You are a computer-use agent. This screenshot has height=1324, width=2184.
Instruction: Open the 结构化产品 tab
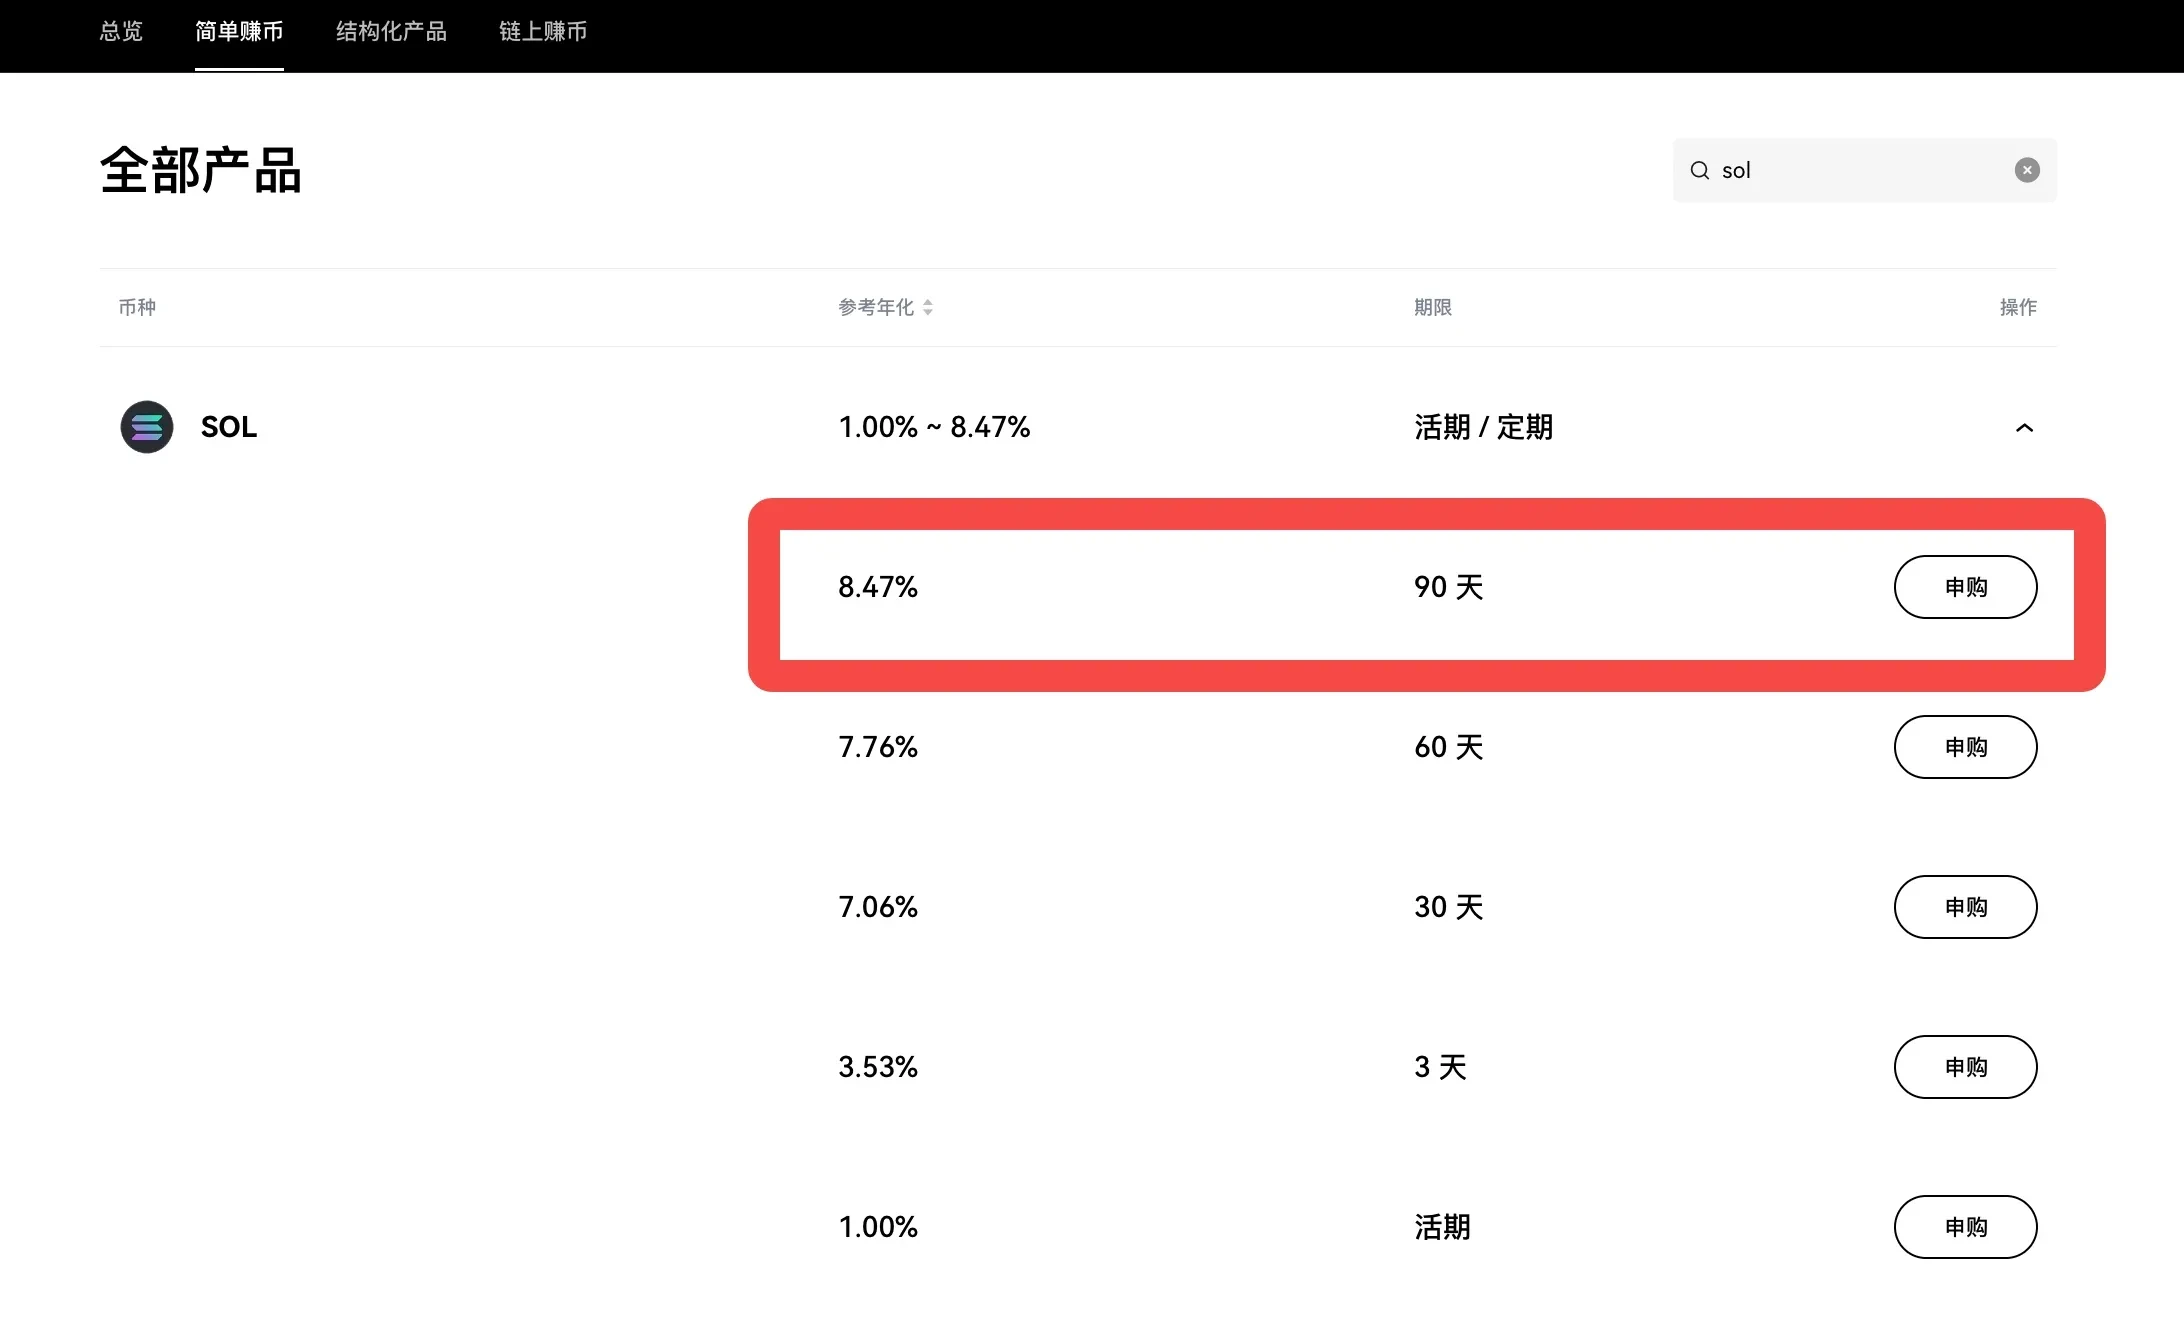[x=391, y=32]
